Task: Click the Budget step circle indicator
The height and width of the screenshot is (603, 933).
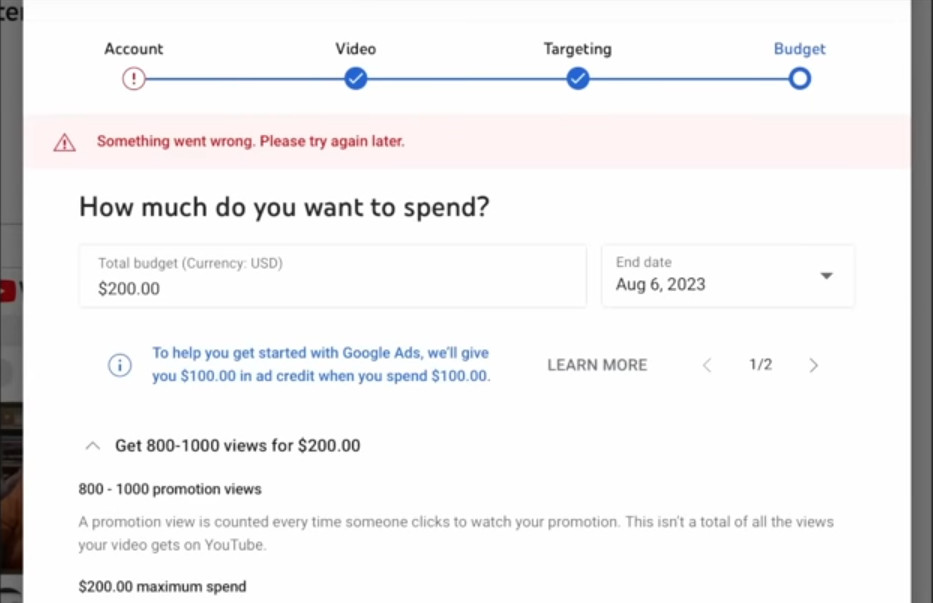Action: 799,79
